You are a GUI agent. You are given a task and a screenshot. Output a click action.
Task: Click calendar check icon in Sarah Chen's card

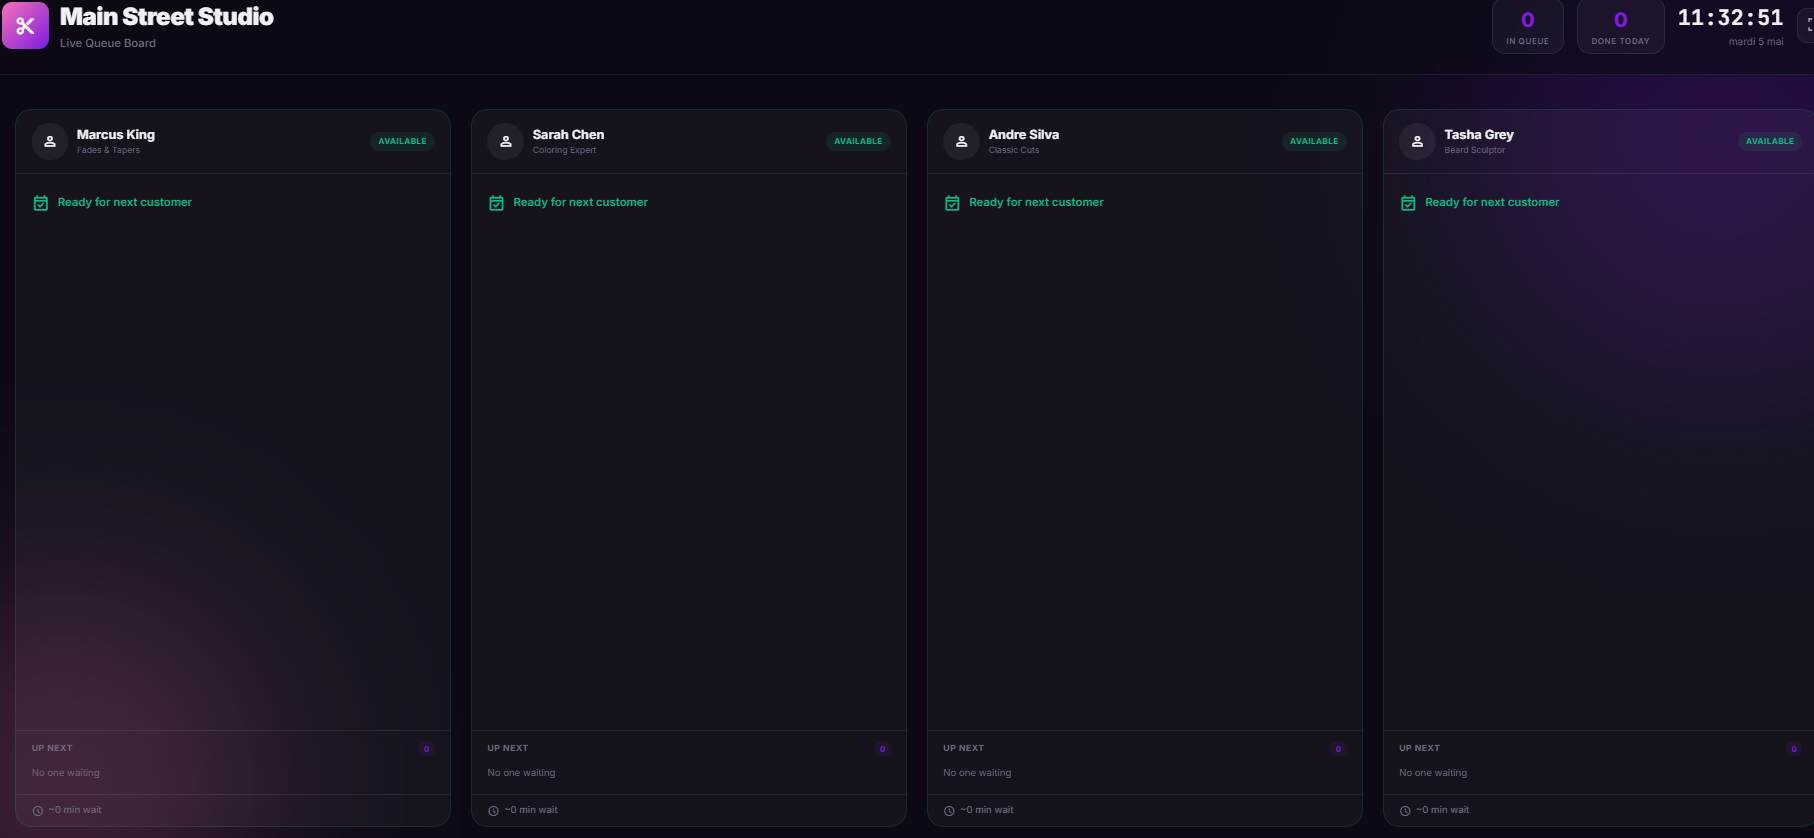point(496,203)
